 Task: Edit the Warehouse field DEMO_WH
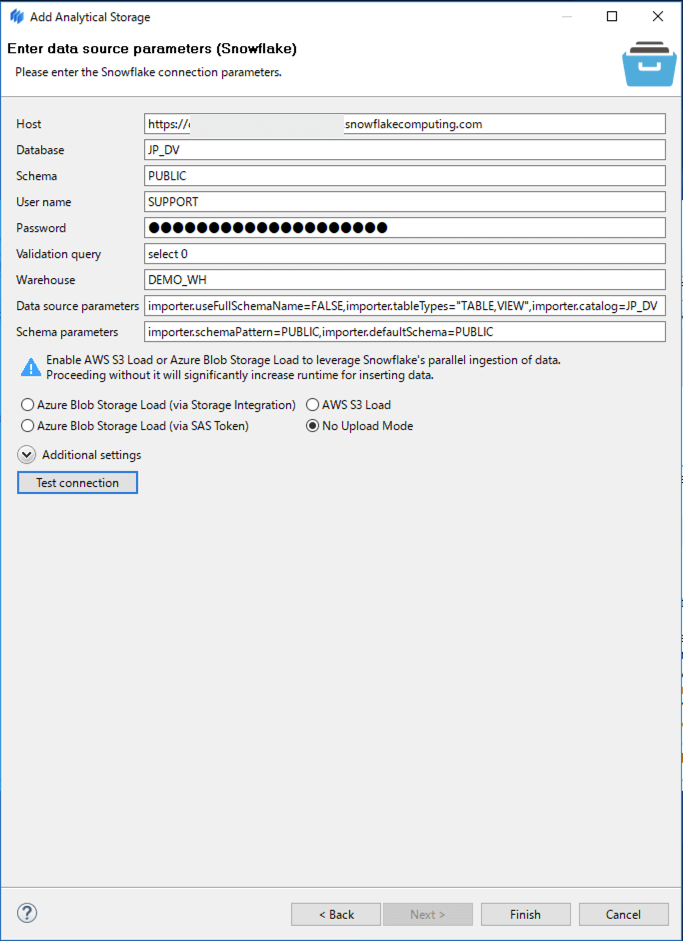click(405, 280)
